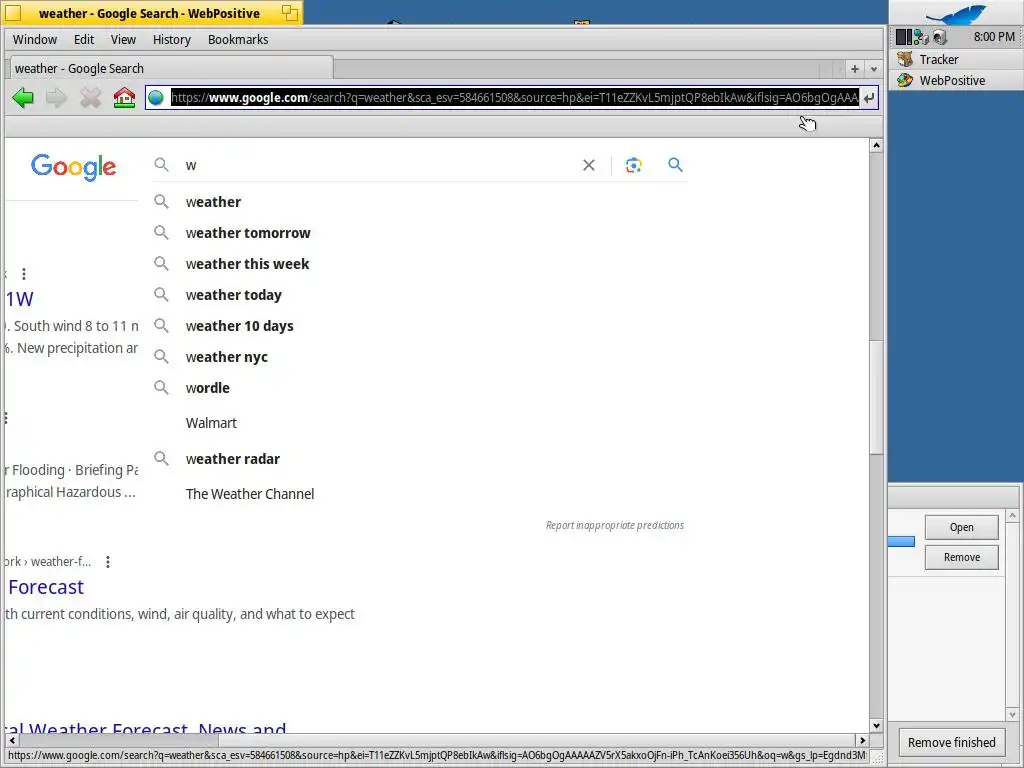The image size is (1024, 768).
Task: Choose the 'weather tomorrow' suggestion
Action: [419, 233]
